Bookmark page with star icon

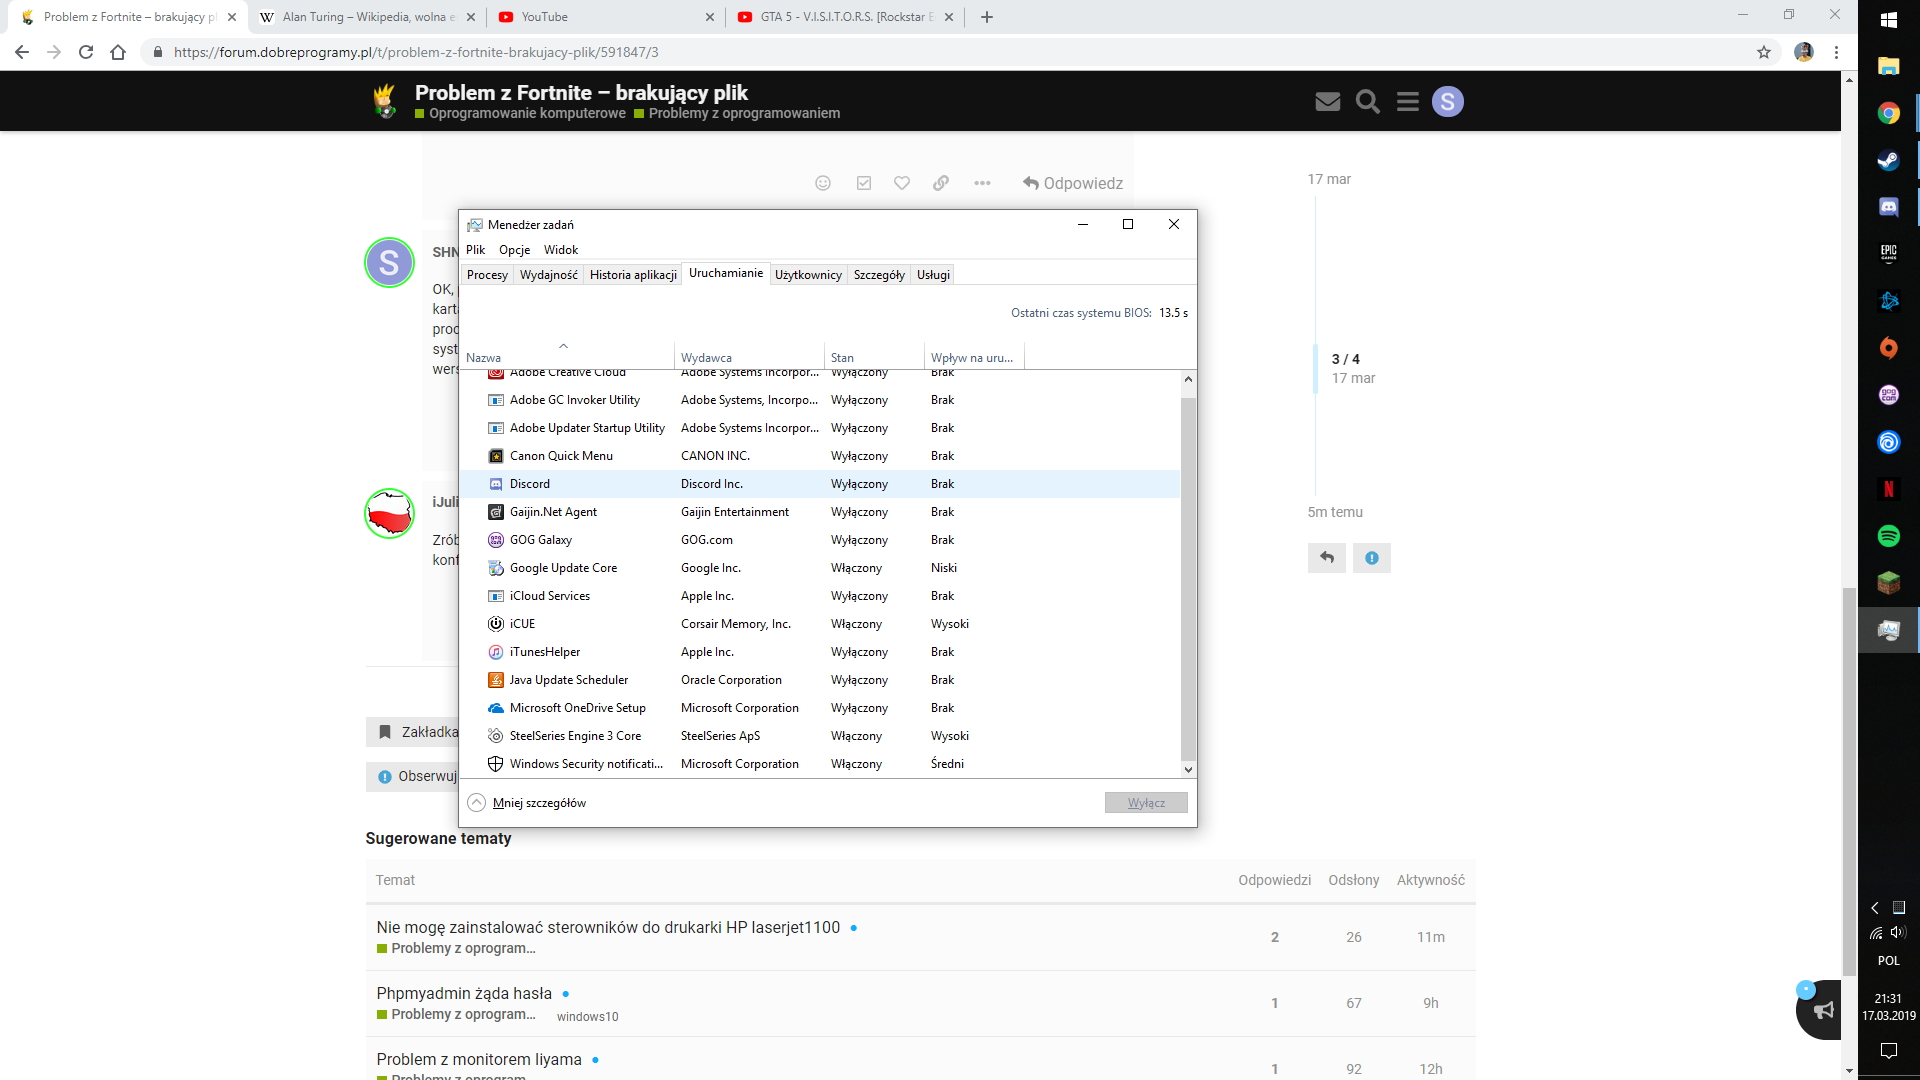(1764, 52)
